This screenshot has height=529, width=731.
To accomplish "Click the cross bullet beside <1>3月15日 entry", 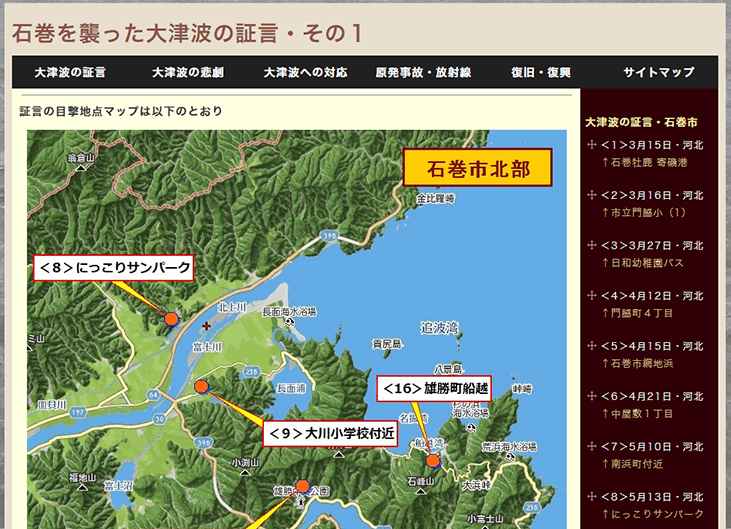I will click(591, 145).
